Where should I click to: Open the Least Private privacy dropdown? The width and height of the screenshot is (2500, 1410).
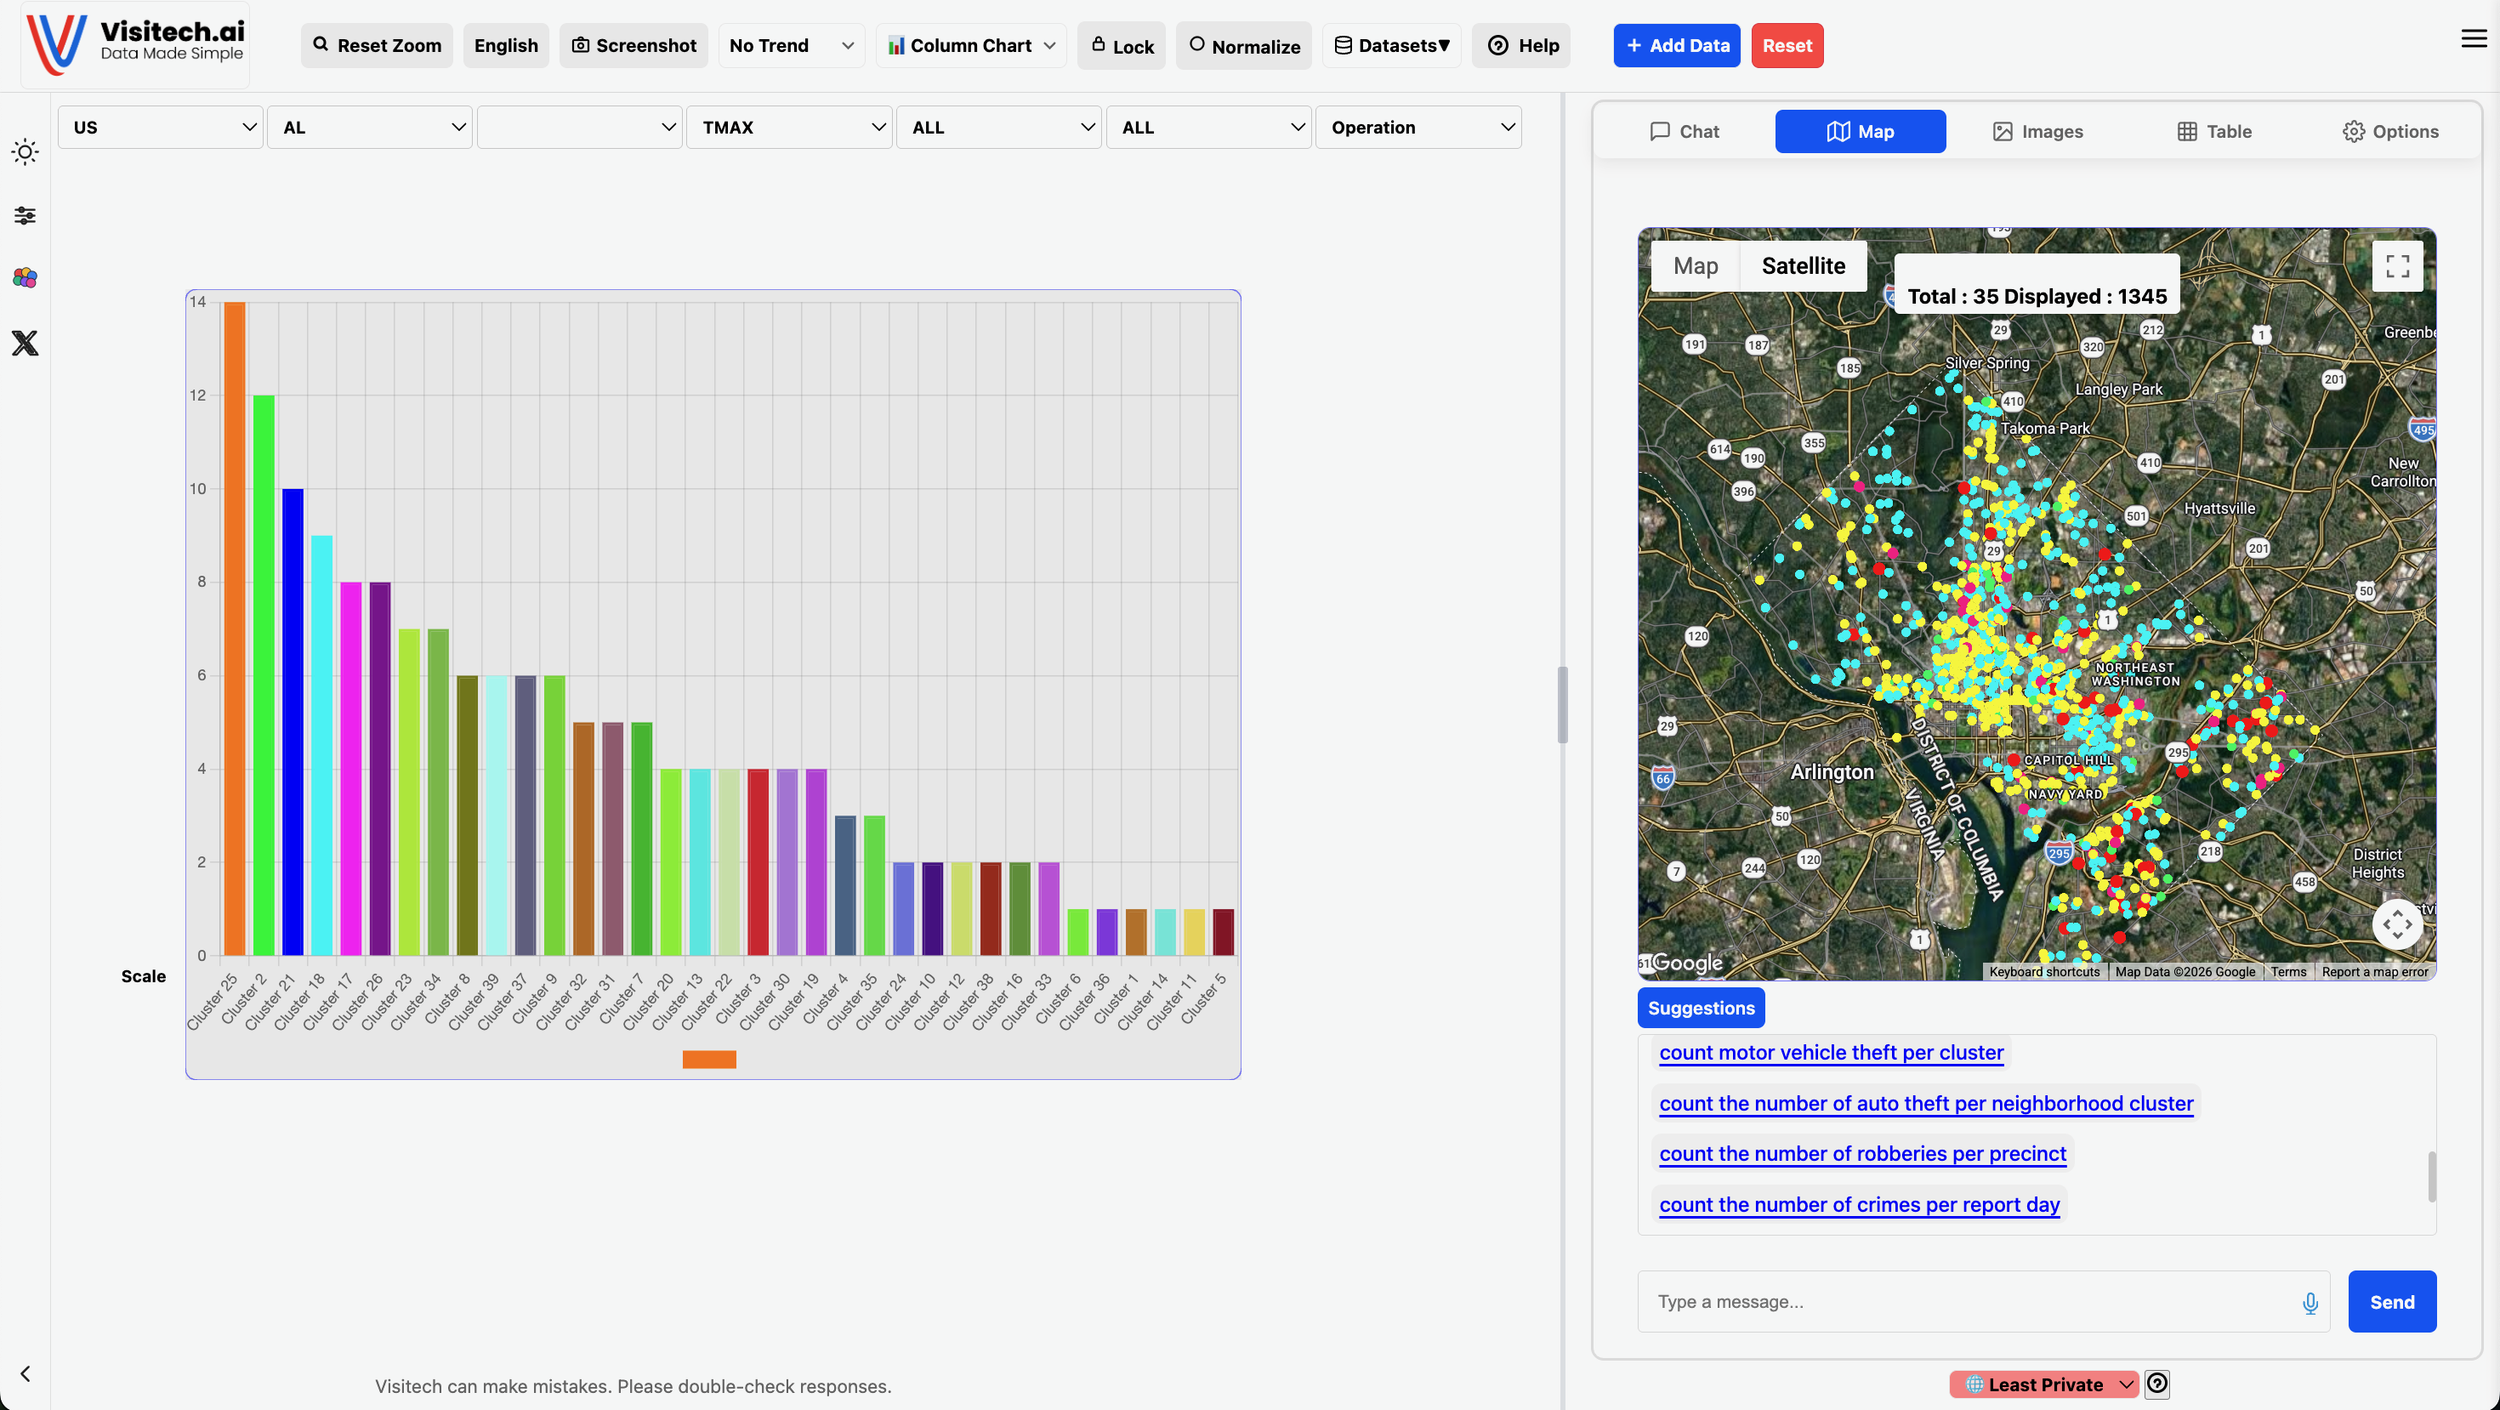click(x=2043, y=1384)
